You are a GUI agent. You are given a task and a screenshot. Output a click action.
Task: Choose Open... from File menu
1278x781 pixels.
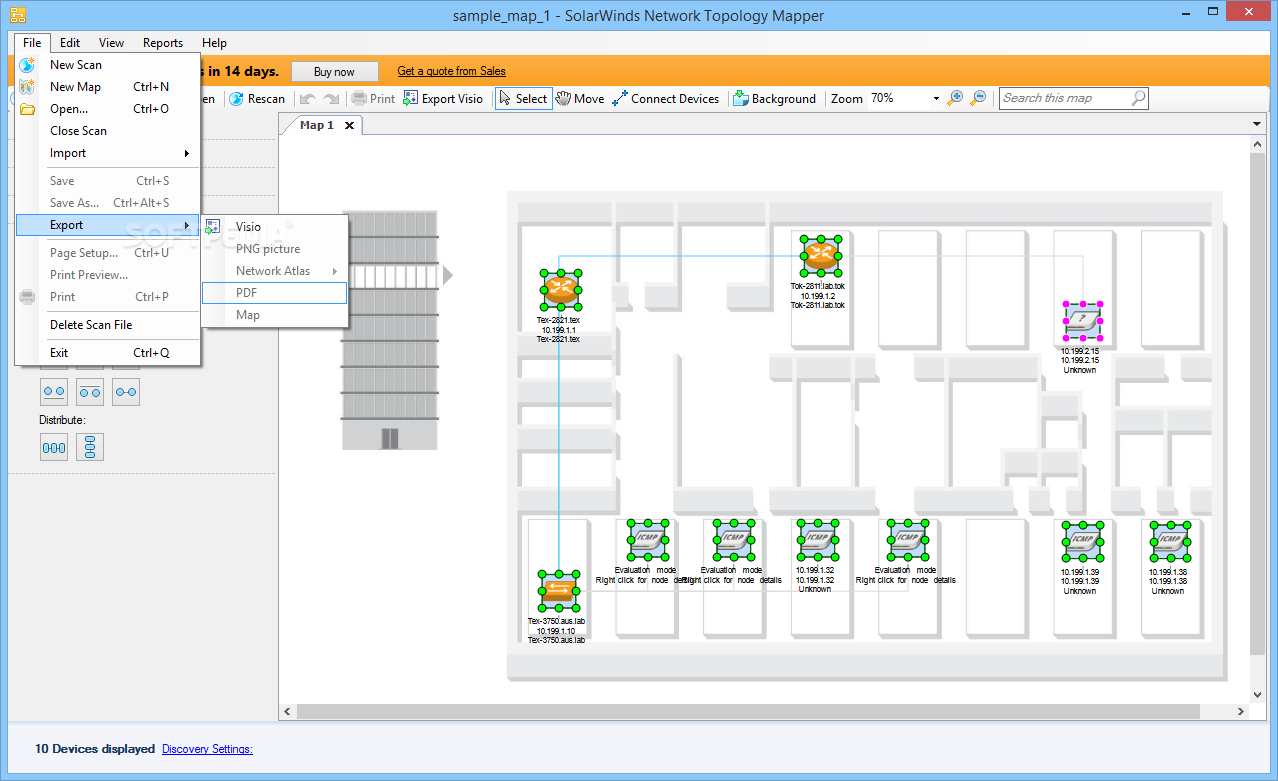[108, 109]
